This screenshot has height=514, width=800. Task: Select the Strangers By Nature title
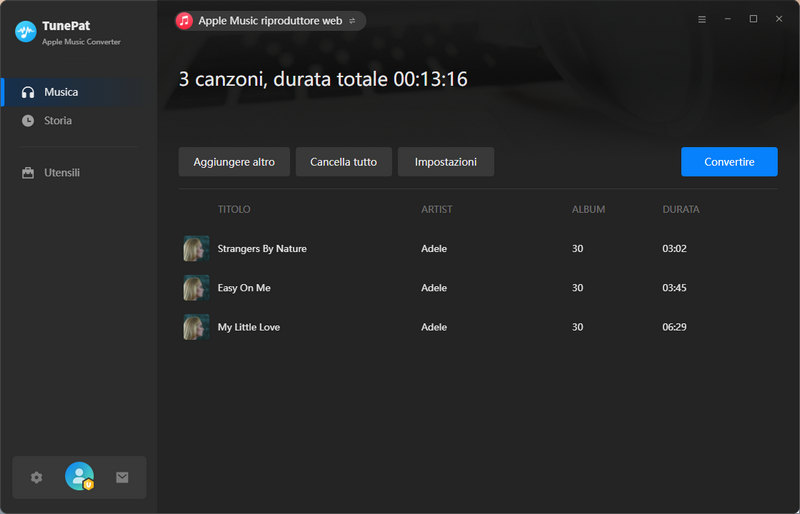click(x=262, y=249)
